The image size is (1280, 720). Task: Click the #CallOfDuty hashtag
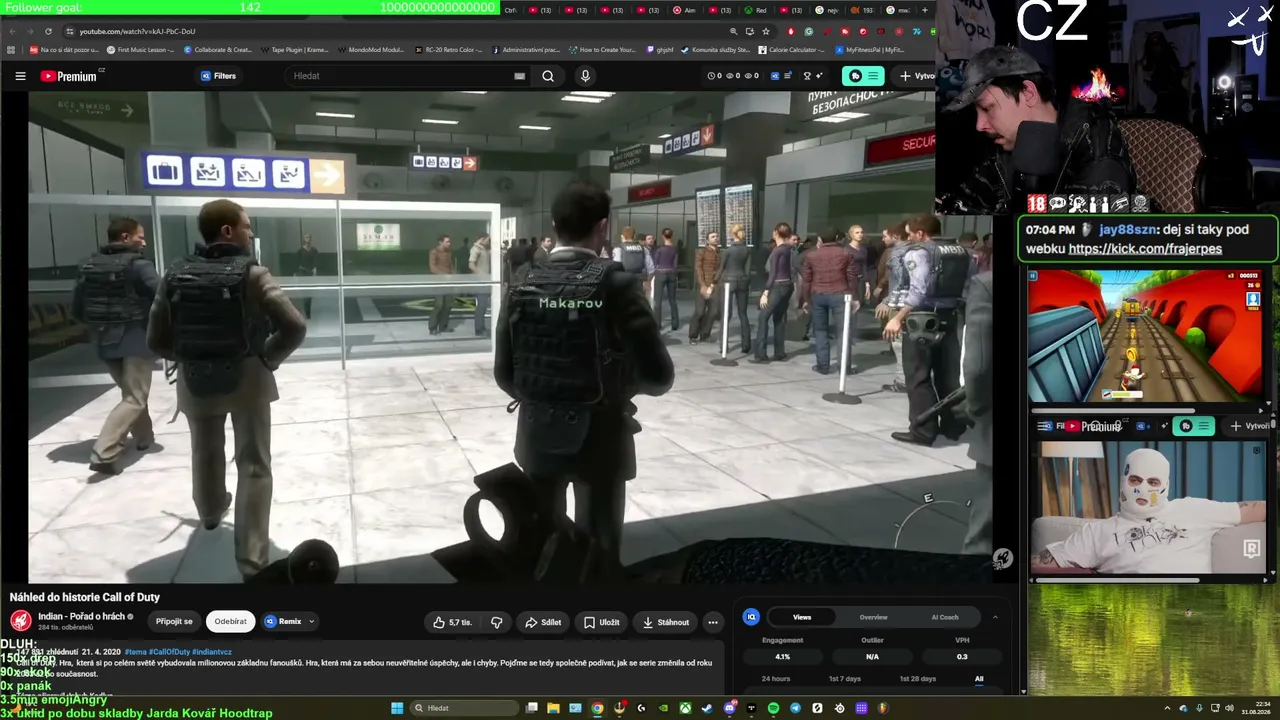(x=168, y=652)
